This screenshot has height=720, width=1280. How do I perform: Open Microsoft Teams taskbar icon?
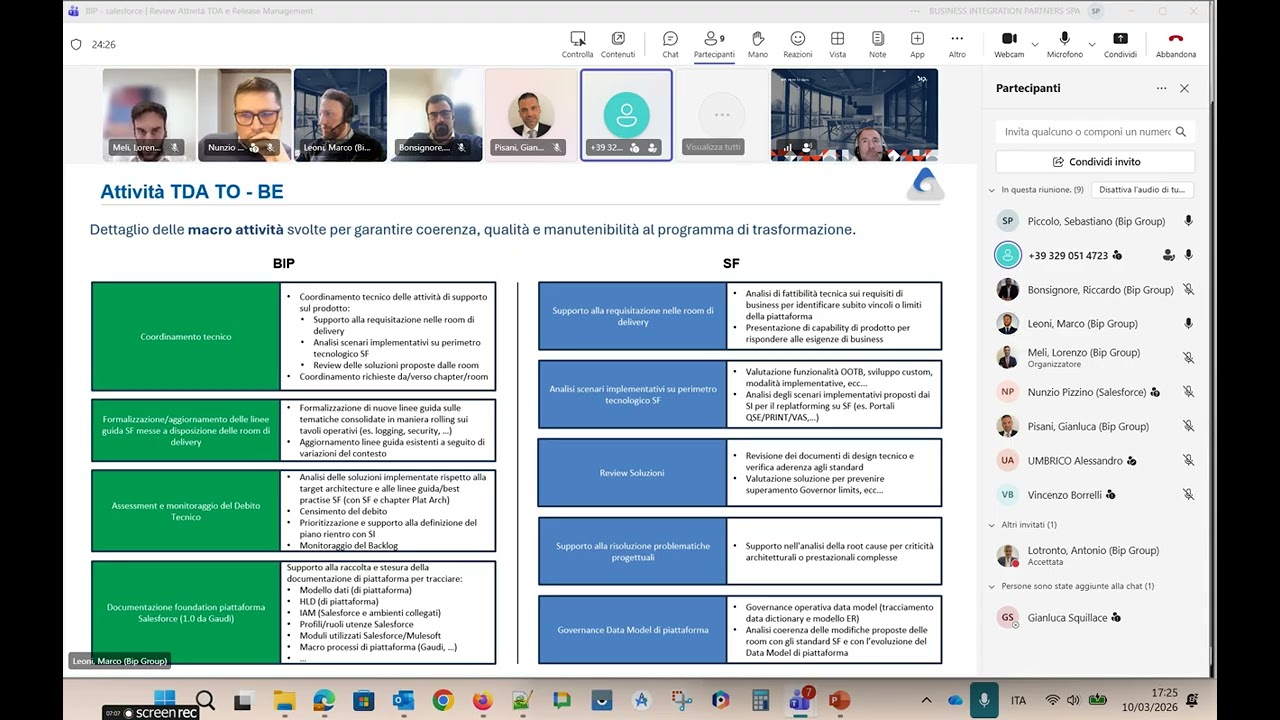pos(800,700)
